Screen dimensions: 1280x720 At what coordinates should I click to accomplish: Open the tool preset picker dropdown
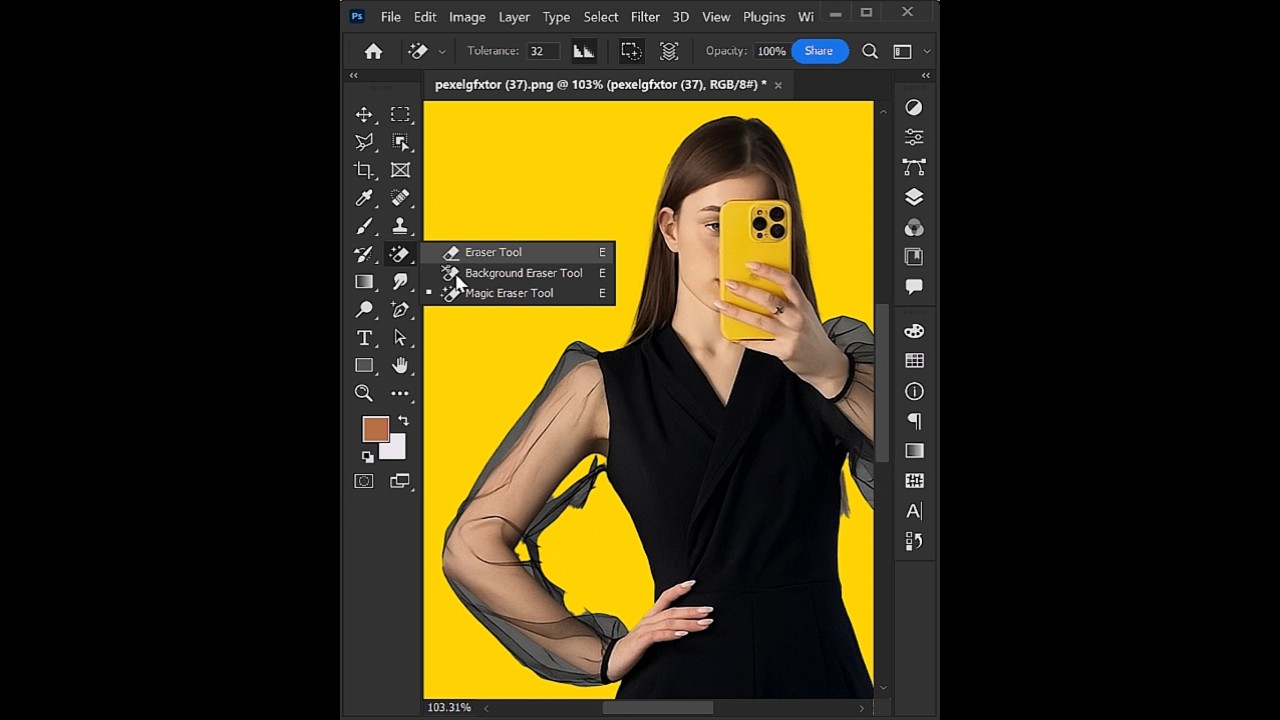pos(441,51)
